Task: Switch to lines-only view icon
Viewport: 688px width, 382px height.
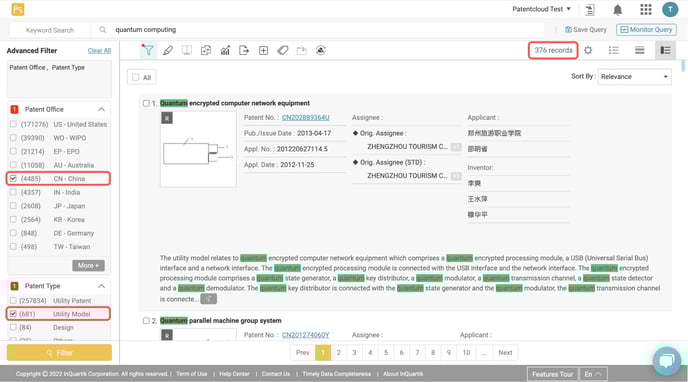Action: click(x=639, y=50)
